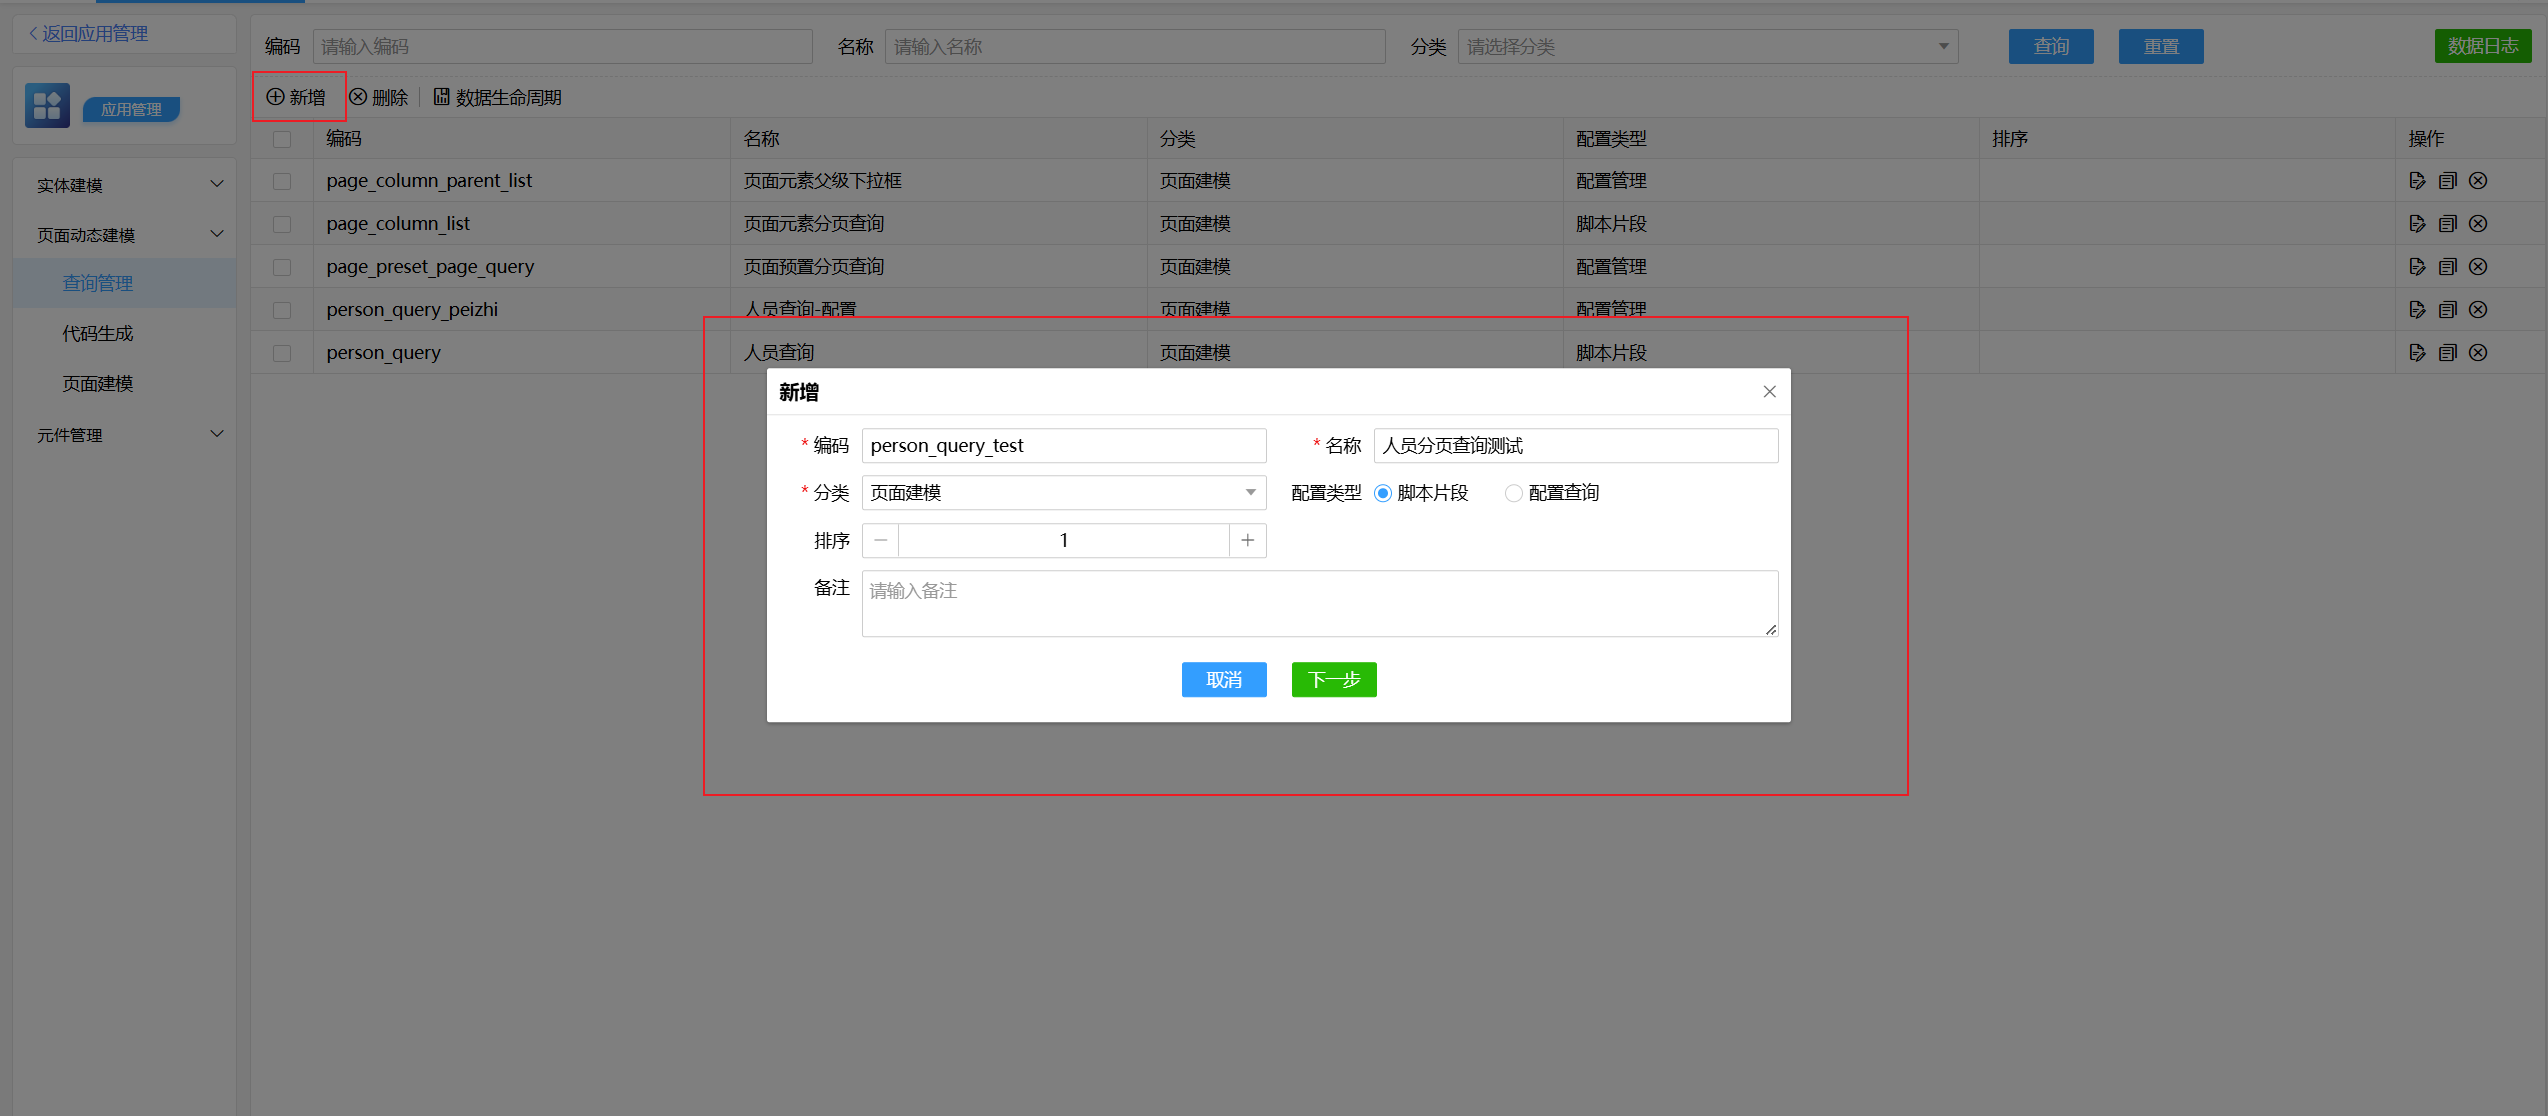Go to 页面建模 sidebar item
The width and height of the screenshot is (2548, 1116).
97,384
